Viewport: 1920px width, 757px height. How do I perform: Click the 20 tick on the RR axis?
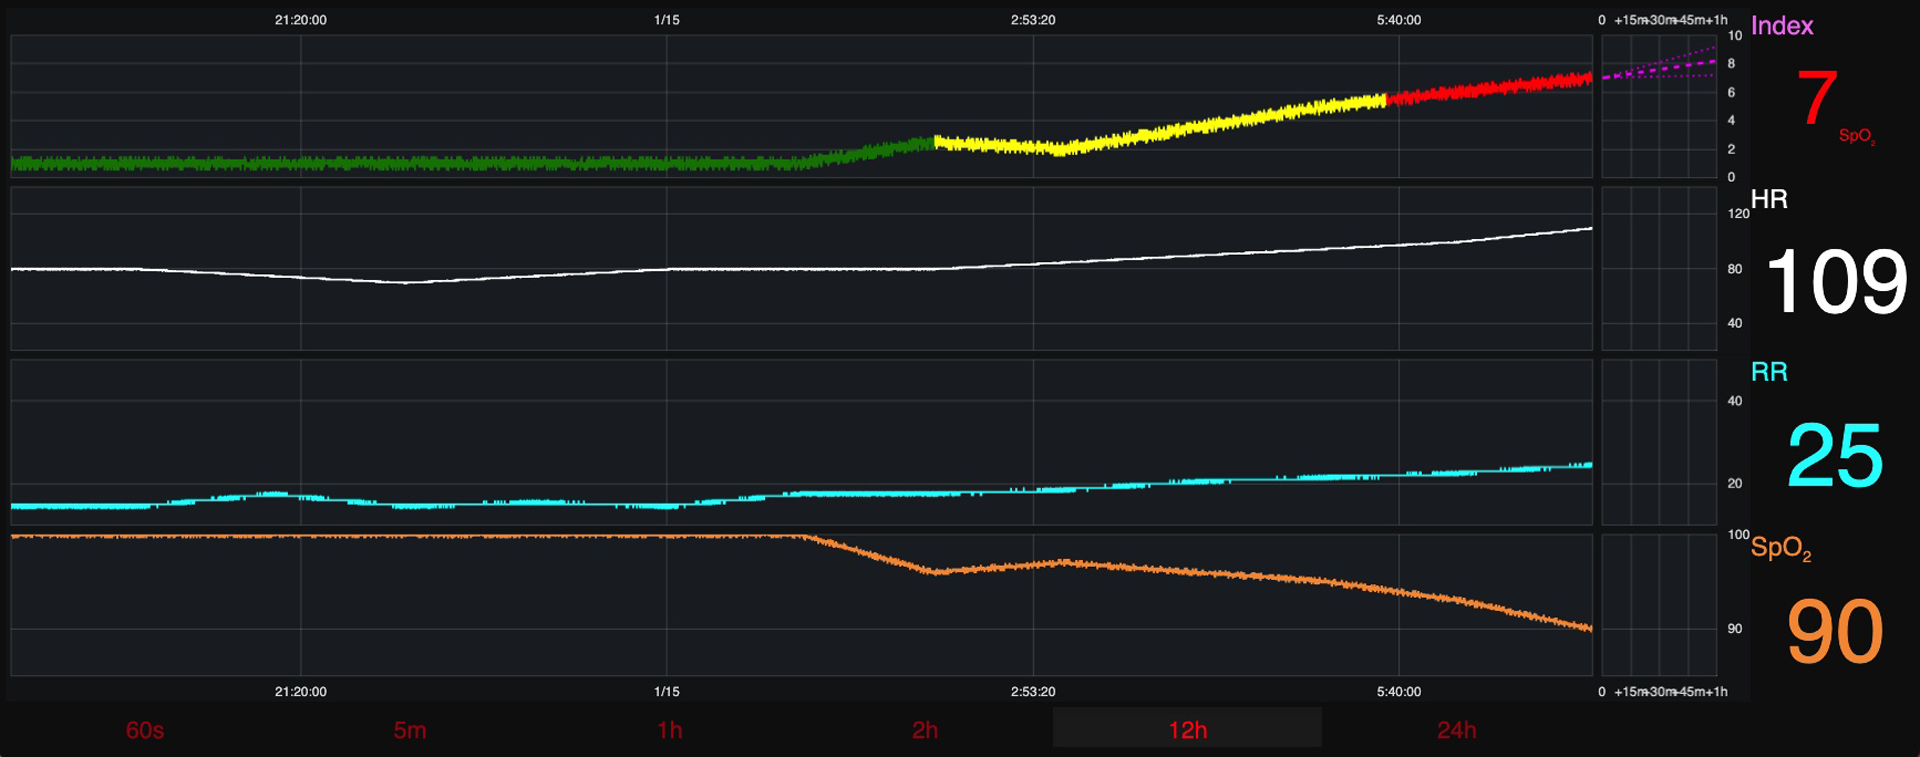point(1735,483)
